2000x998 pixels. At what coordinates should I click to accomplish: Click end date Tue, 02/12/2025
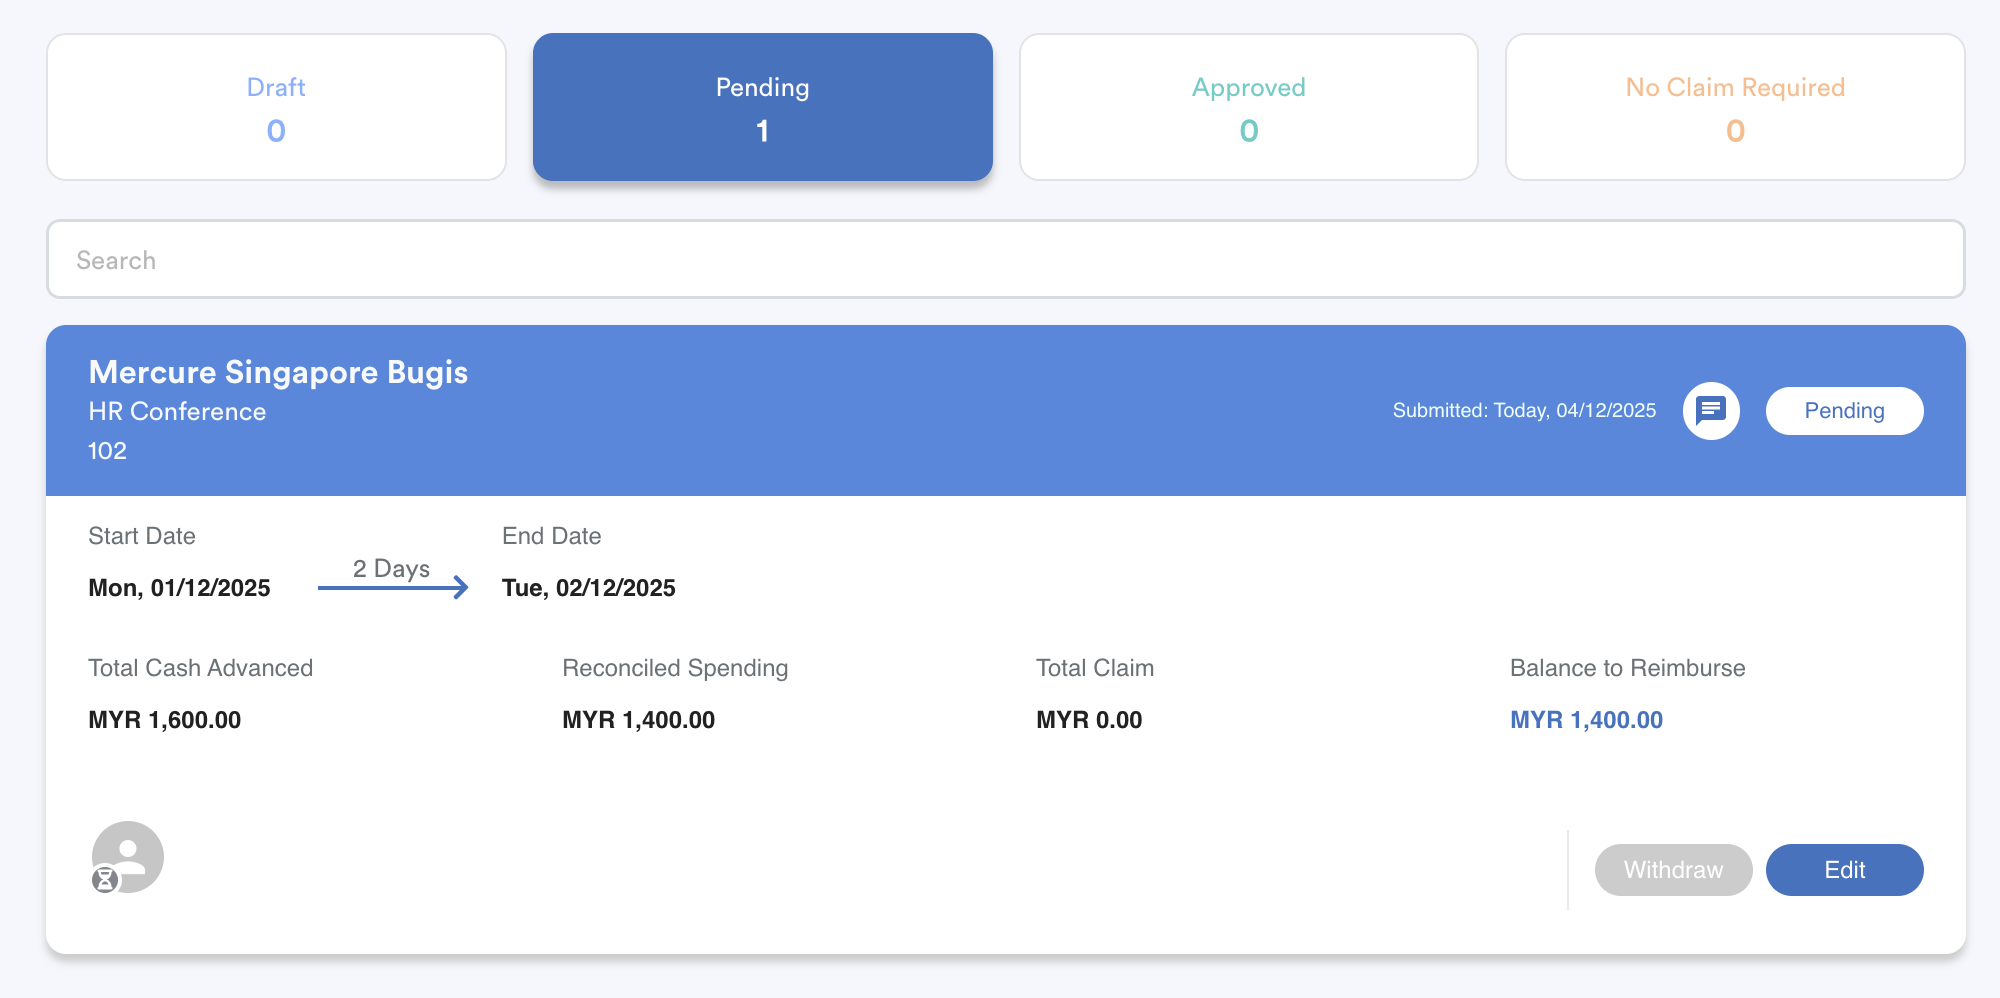coord(589,588)
